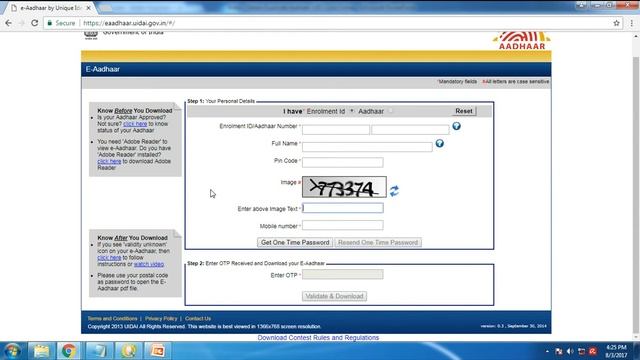Open Privacy Policy footer link
The height and width of the screenshot is (360, 640).
click(x=161, y=318)
